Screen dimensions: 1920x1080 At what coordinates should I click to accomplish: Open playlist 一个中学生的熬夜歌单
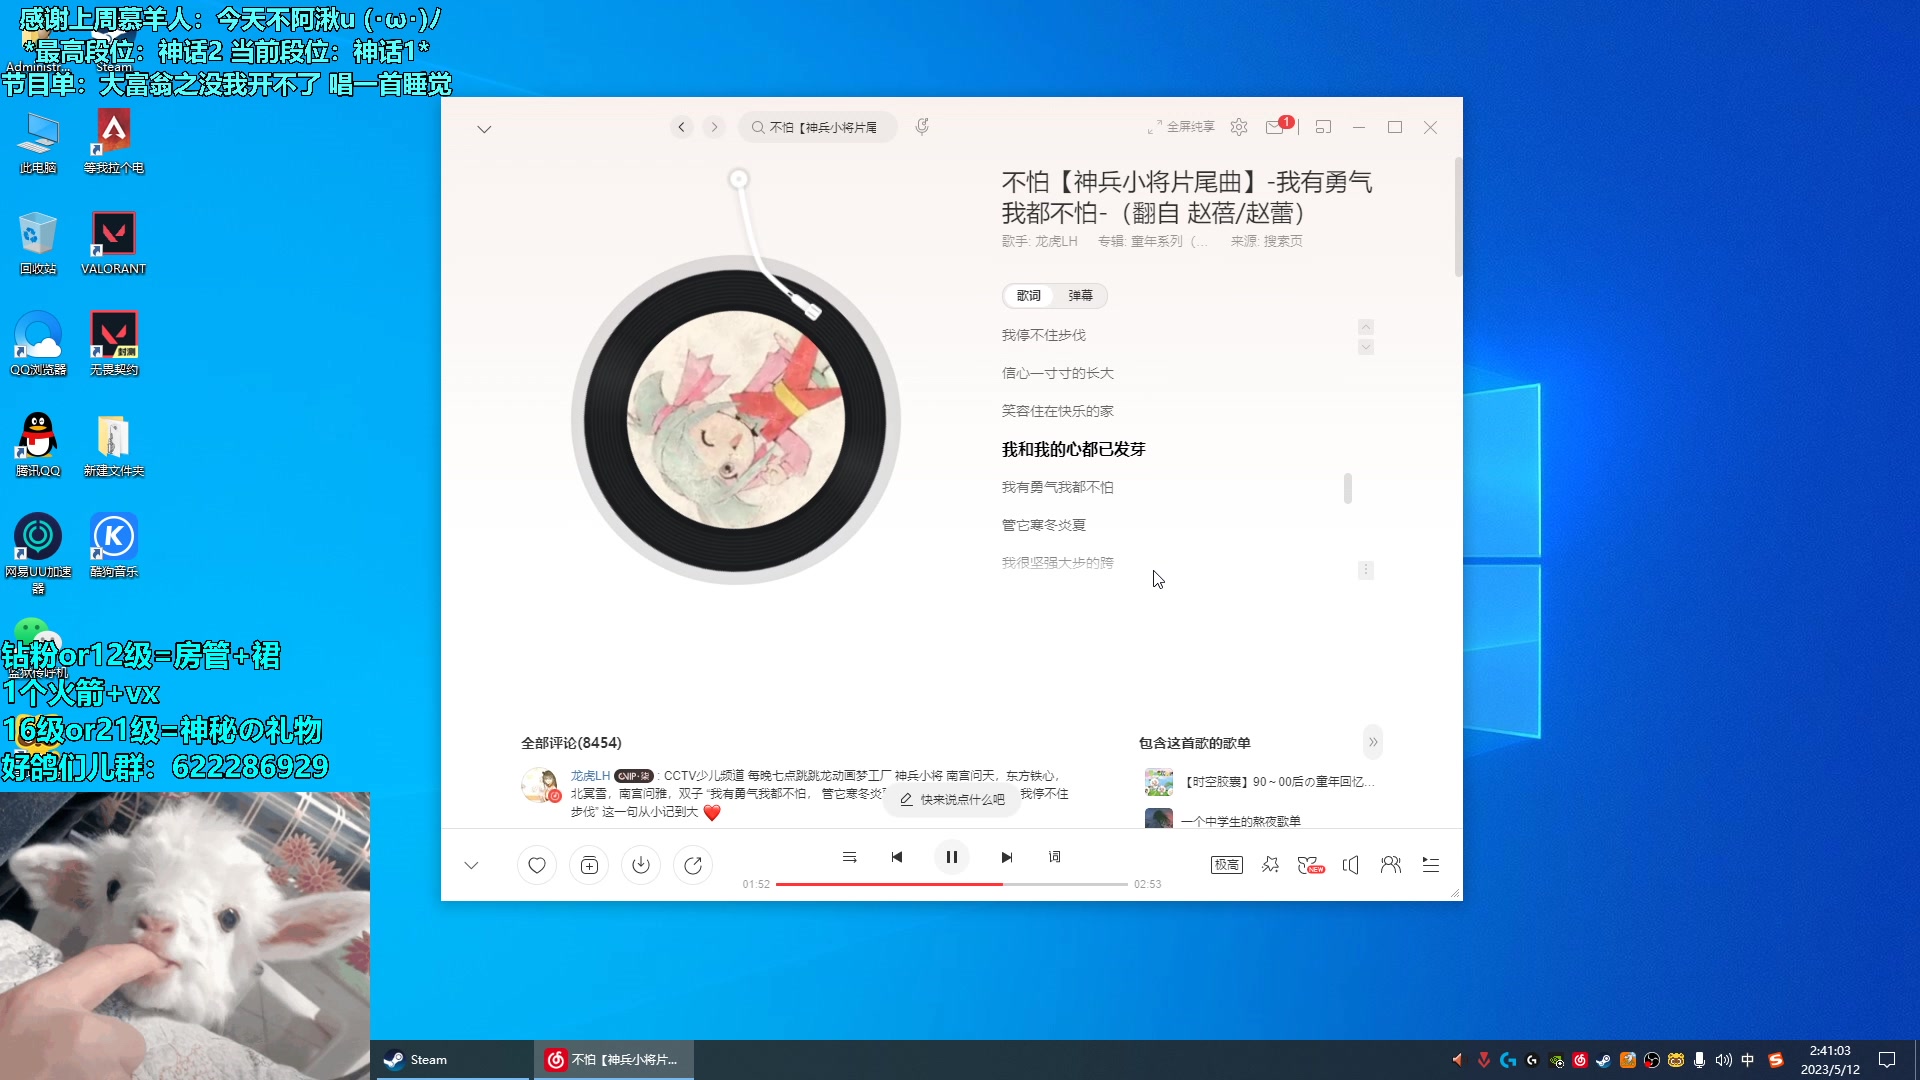[1223, 821]
